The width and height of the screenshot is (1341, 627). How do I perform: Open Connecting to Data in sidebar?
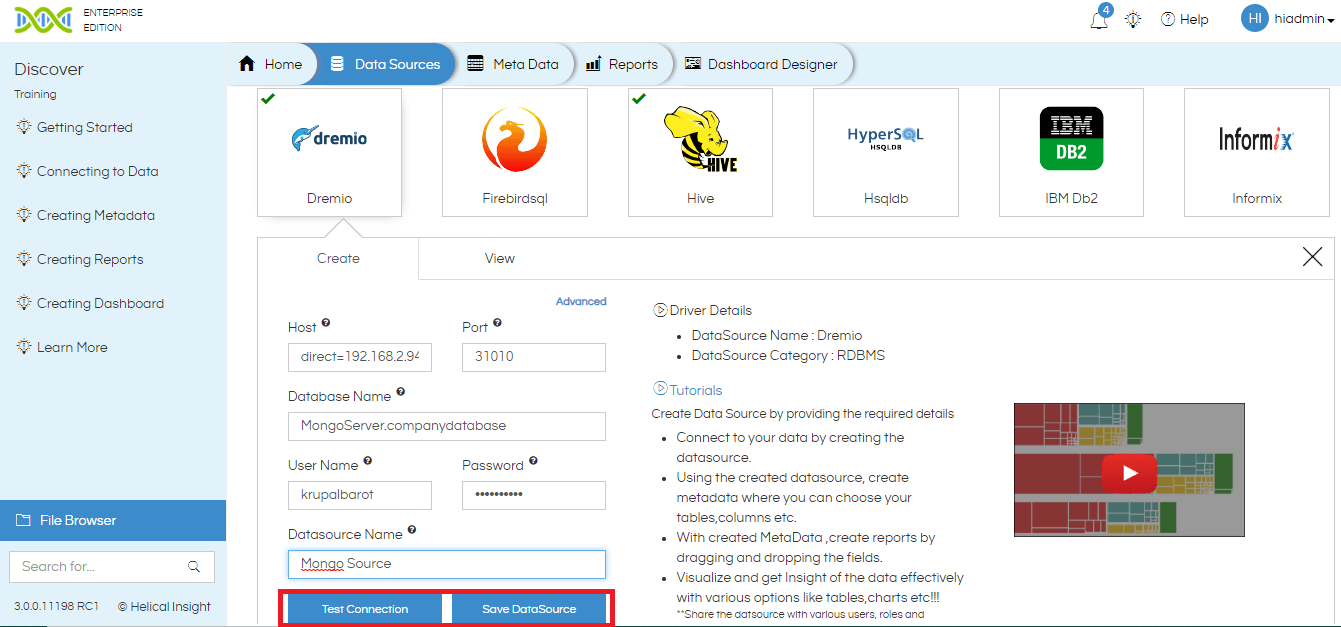tap(97, 171)
